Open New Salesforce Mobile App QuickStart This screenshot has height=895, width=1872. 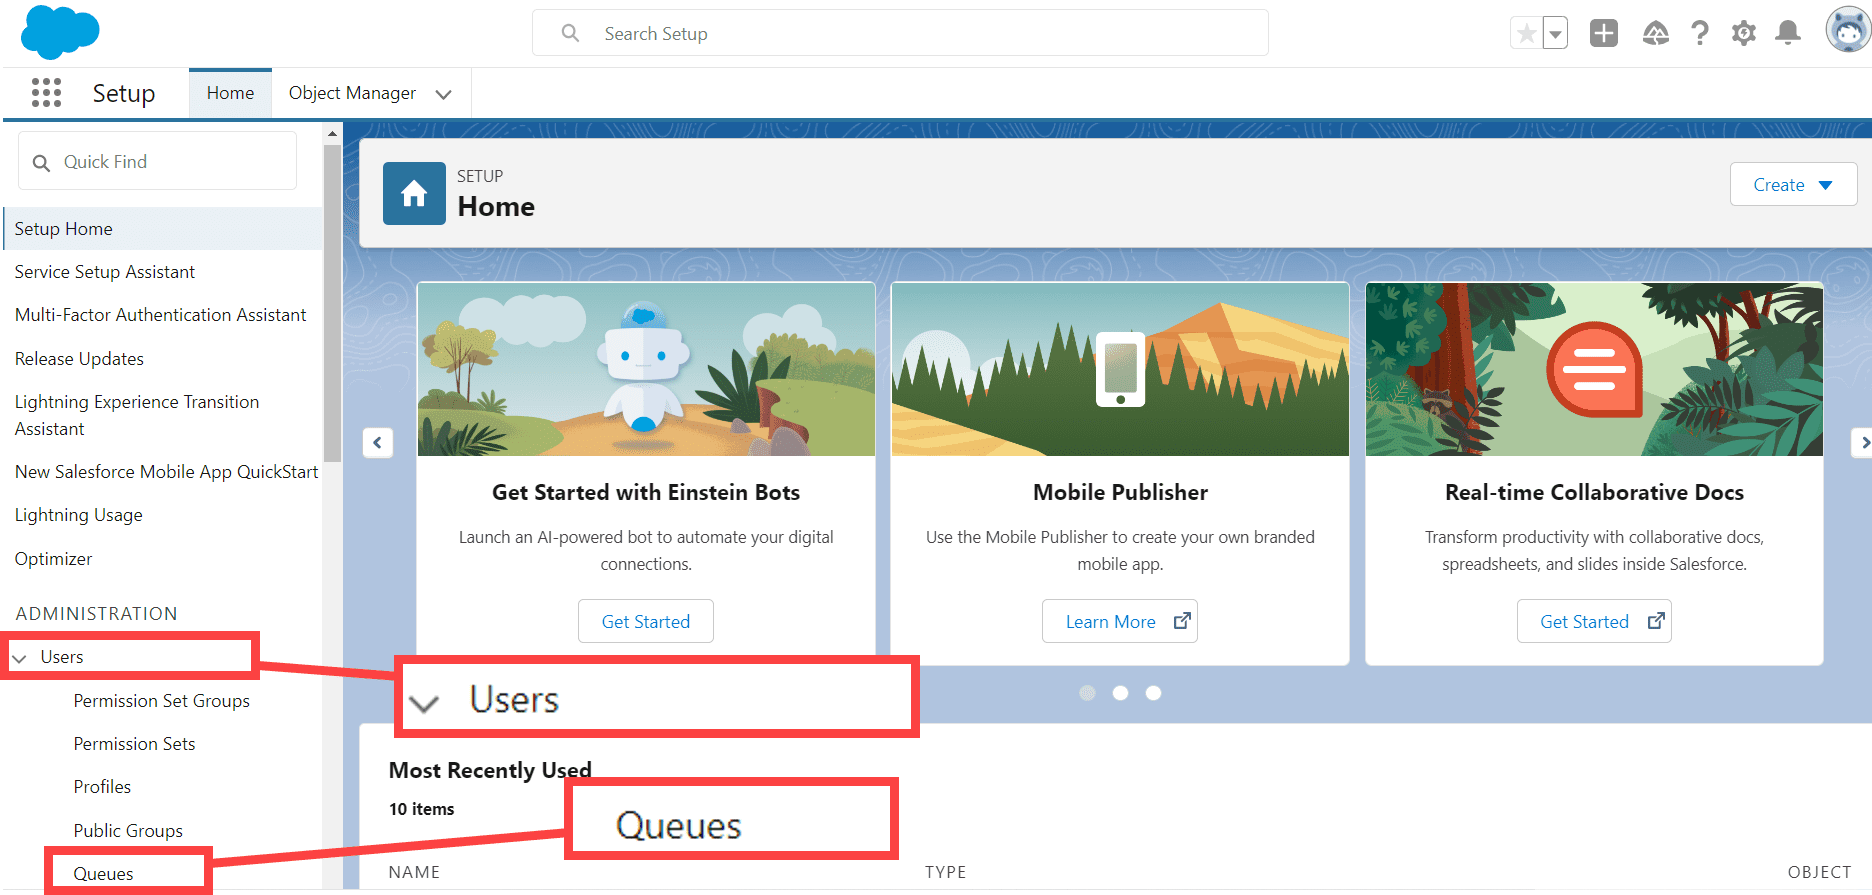166,472
